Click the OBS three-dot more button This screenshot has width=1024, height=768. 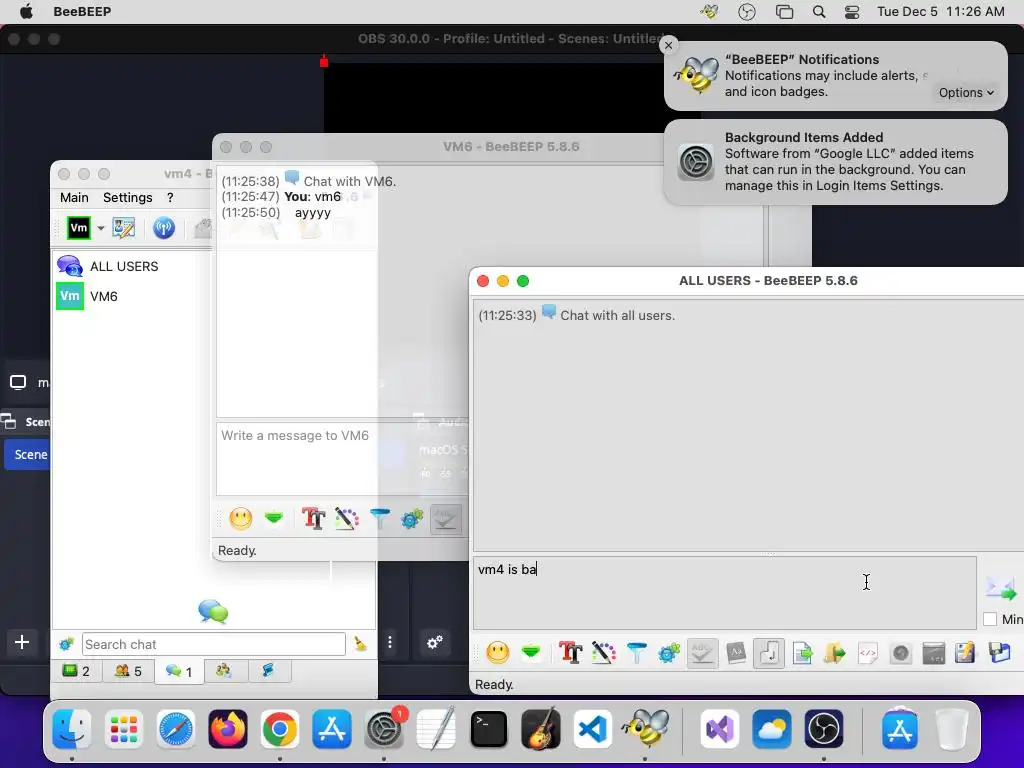(390, 642)
